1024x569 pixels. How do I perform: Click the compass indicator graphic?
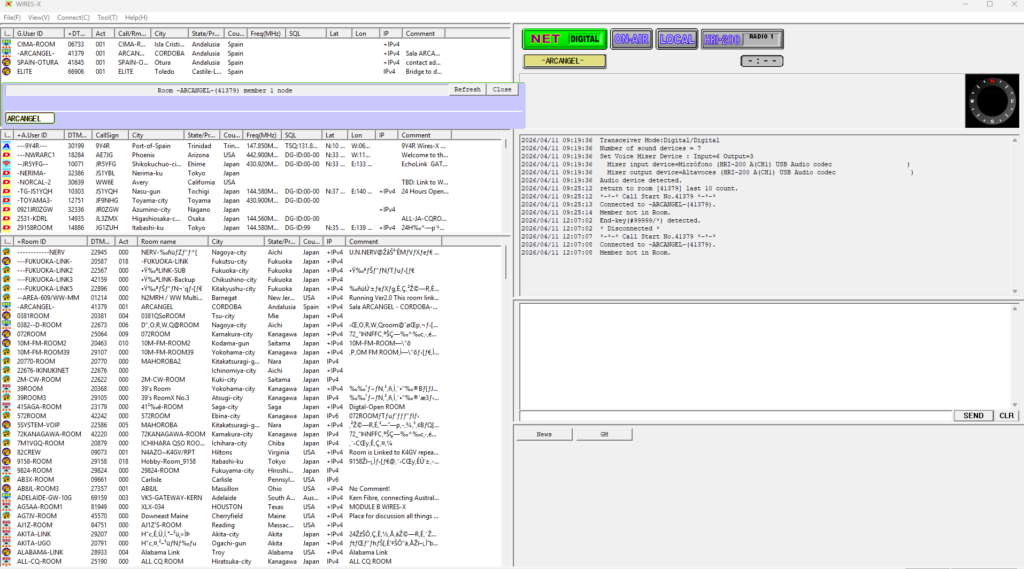point(990,100)
